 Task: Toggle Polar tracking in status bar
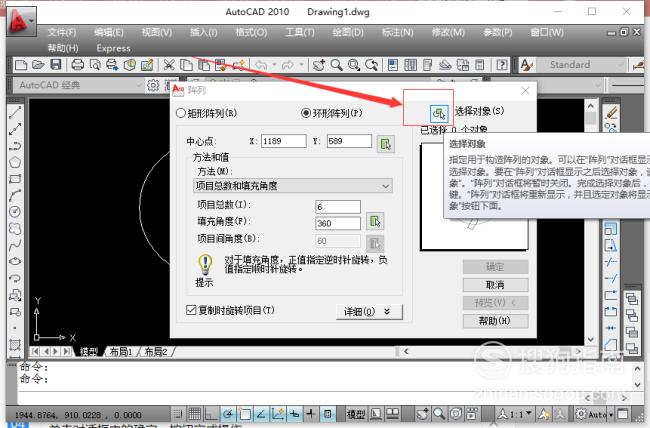(x=228, y=413)
